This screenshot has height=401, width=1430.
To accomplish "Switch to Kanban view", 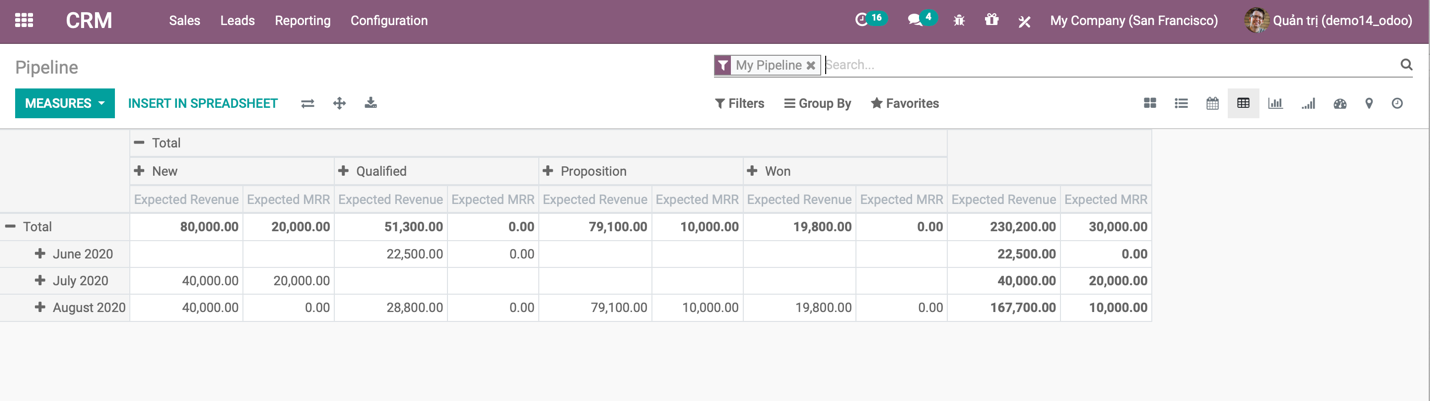I will [x=1150, y=104].
